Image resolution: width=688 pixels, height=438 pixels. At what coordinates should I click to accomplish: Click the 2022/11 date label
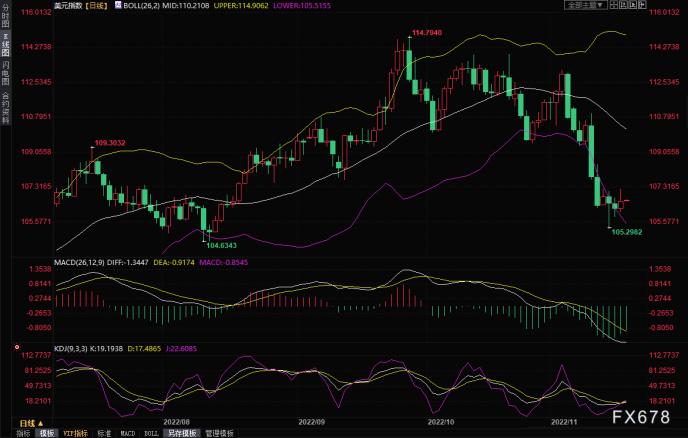(x=564, y=422)
